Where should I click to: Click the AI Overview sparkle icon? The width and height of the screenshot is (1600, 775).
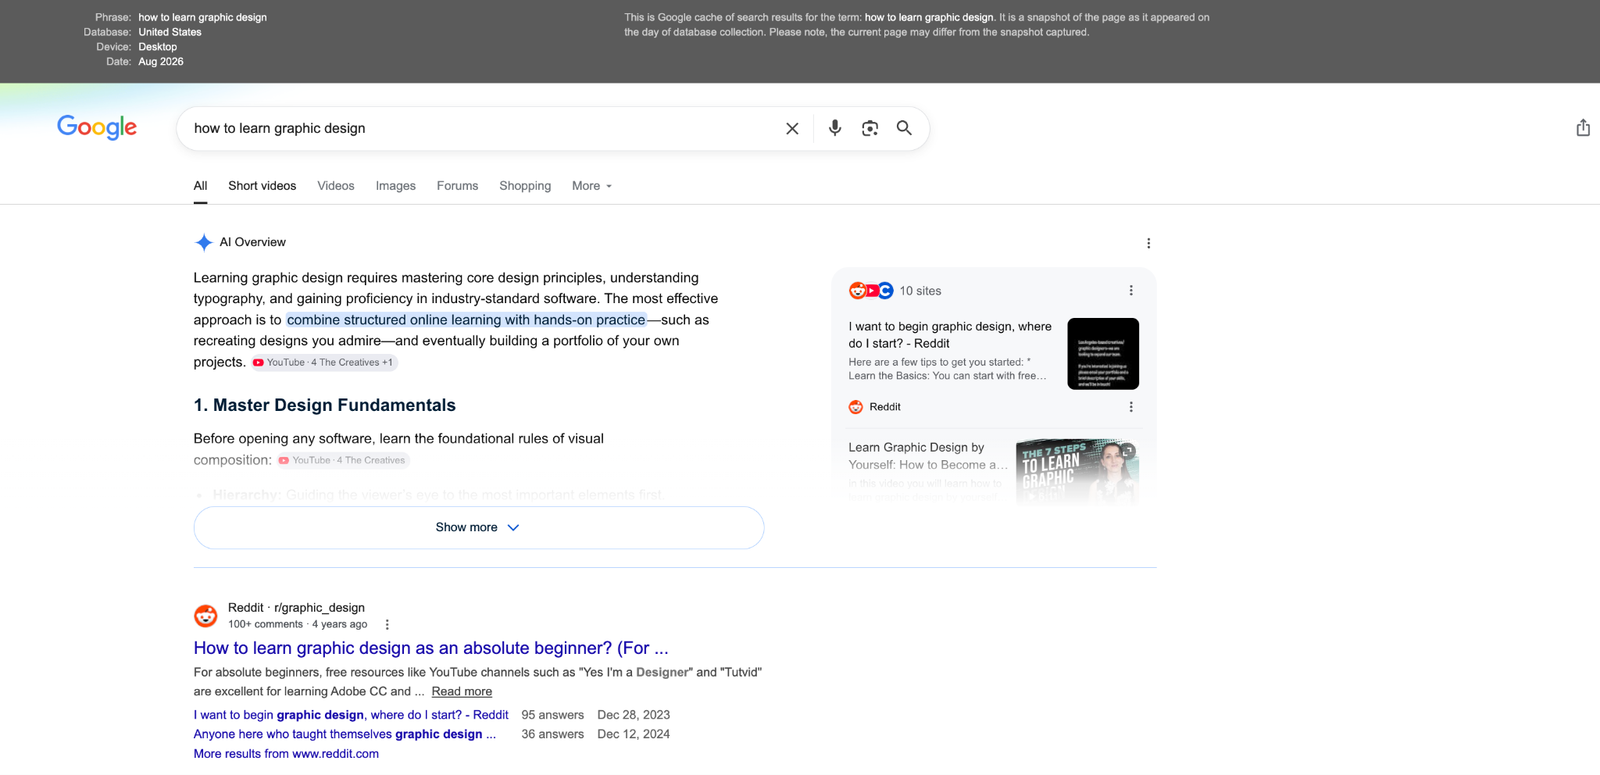[x=204, y=242]
